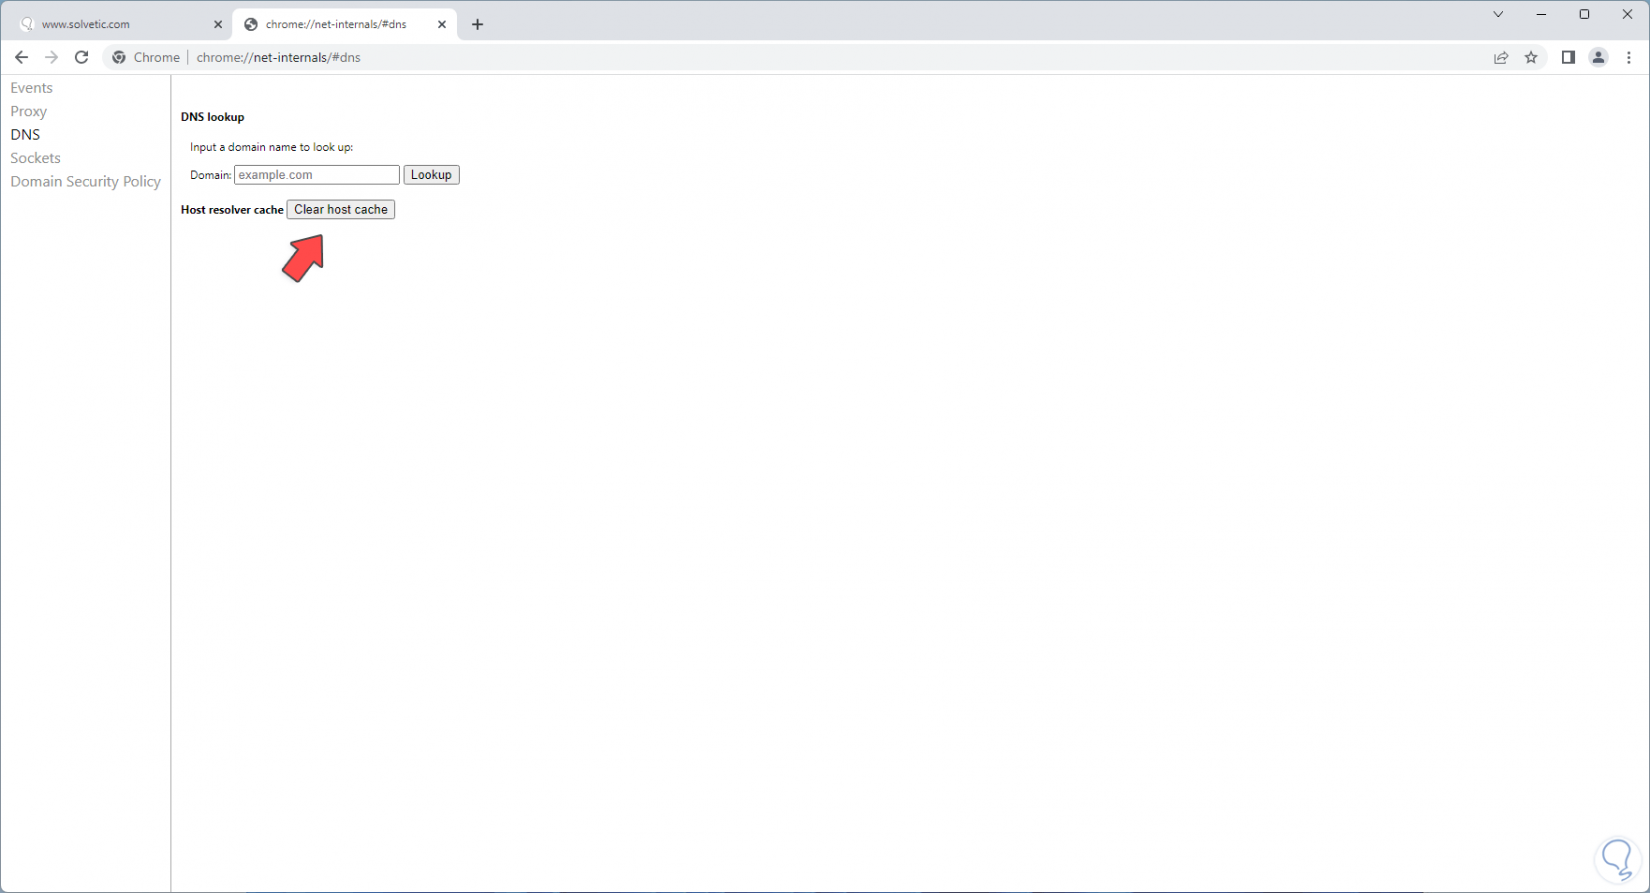The image size is (1650, 893).
Task: Open the Chrome profile menu
Action: (1598, 57)
